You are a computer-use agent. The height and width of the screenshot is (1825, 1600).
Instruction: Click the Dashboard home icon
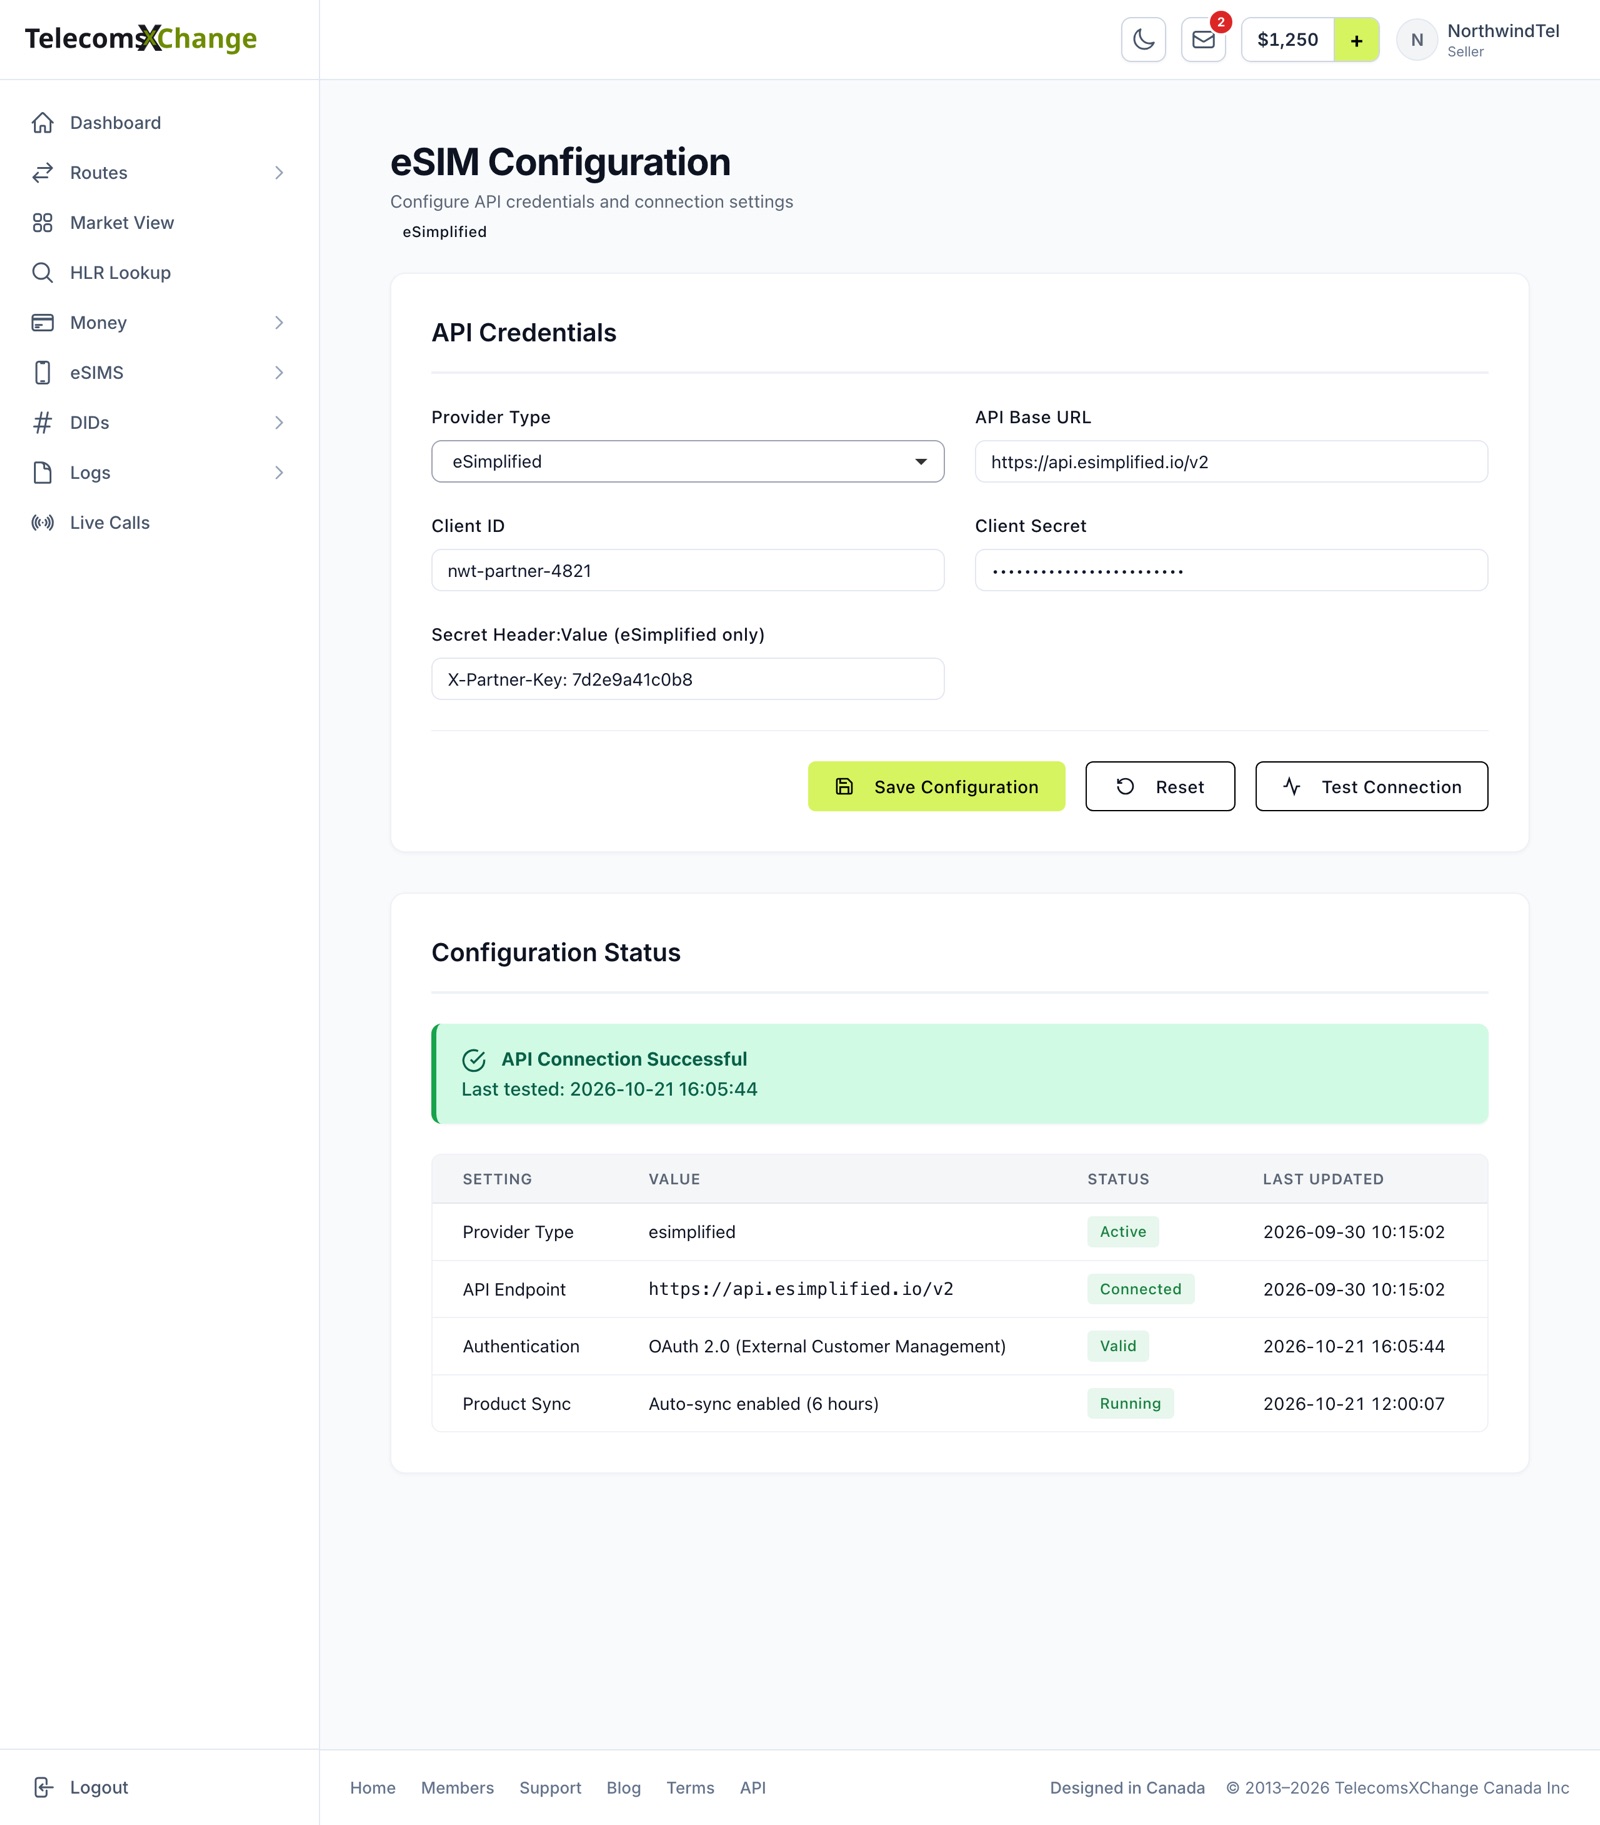tap(42, 123)
